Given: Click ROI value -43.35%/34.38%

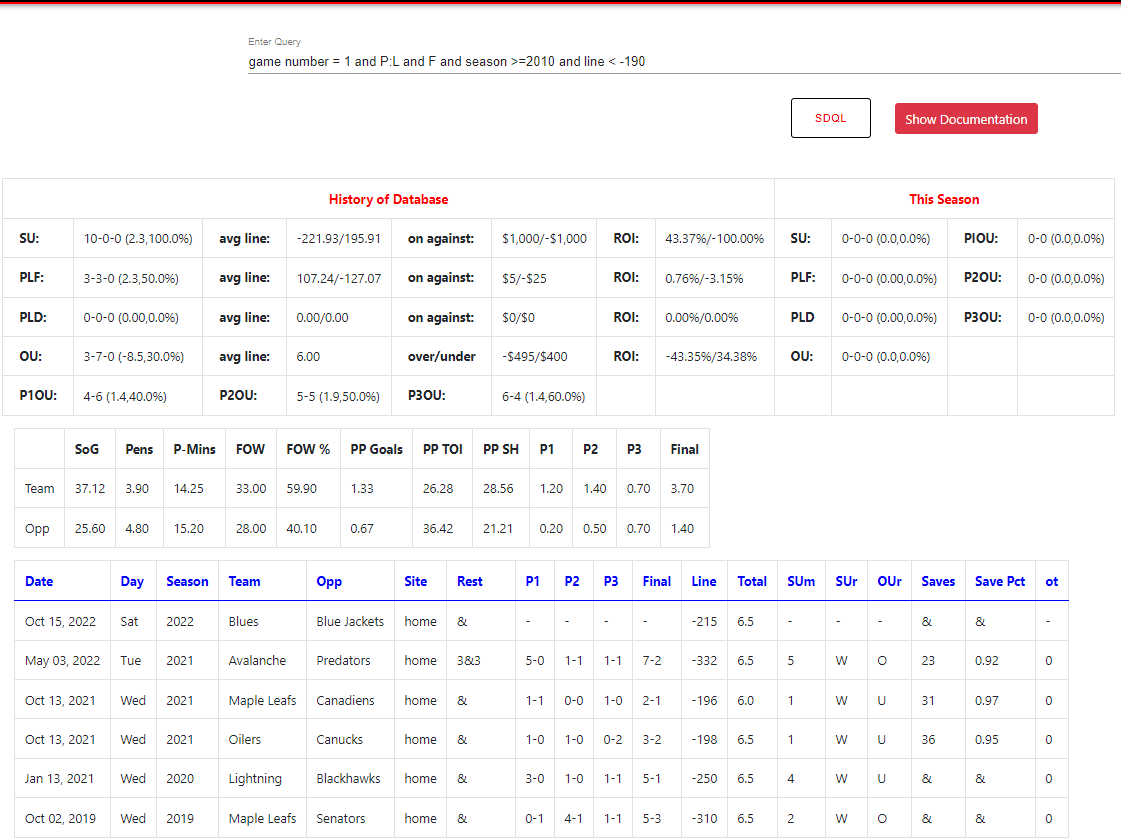Looking at the screenshot, I should point(711,356).
